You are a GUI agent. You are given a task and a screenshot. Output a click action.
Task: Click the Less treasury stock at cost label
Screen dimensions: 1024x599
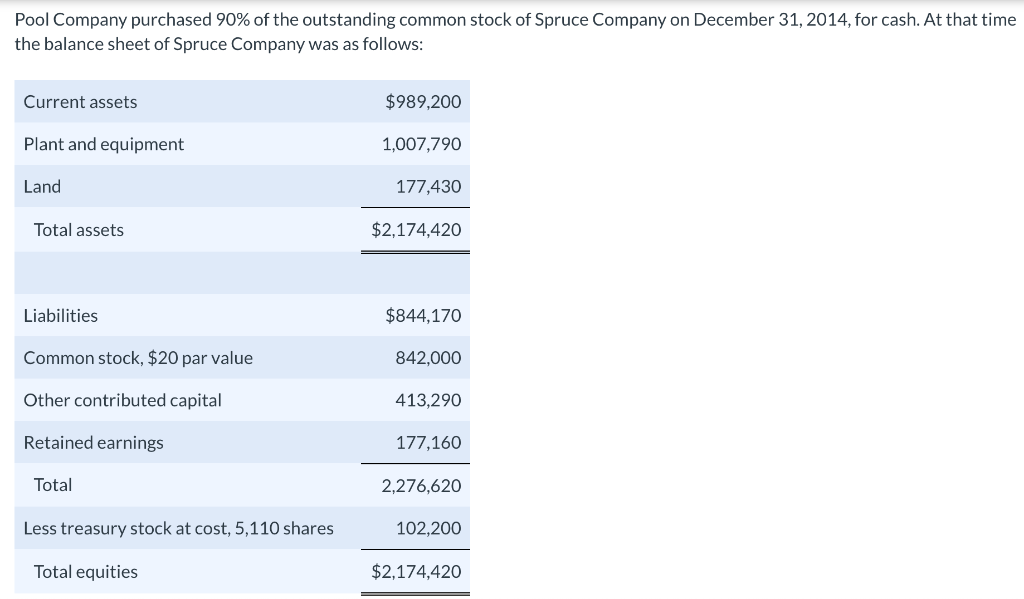(178, 528)
